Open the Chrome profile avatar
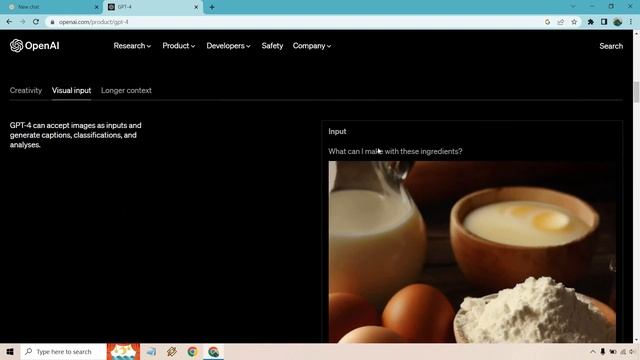This screenshot has height=360, width=640. (x=618, y=22)
